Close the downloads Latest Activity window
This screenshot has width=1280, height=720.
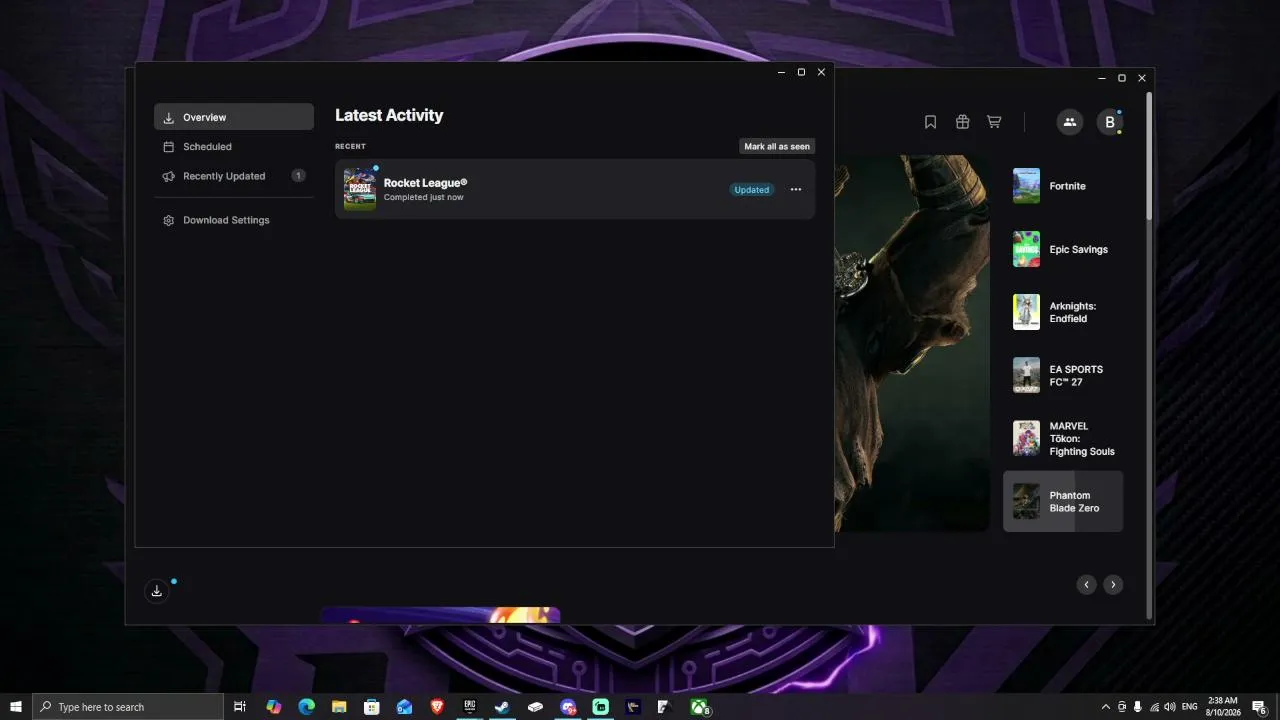(x=821, y=72)
